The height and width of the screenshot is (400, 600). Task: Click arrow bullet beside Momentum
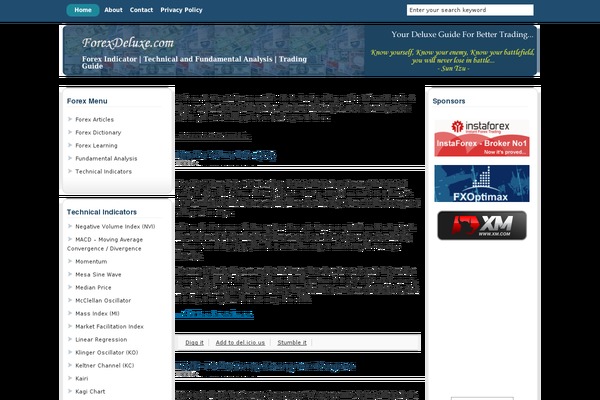[x=70, y=261]
